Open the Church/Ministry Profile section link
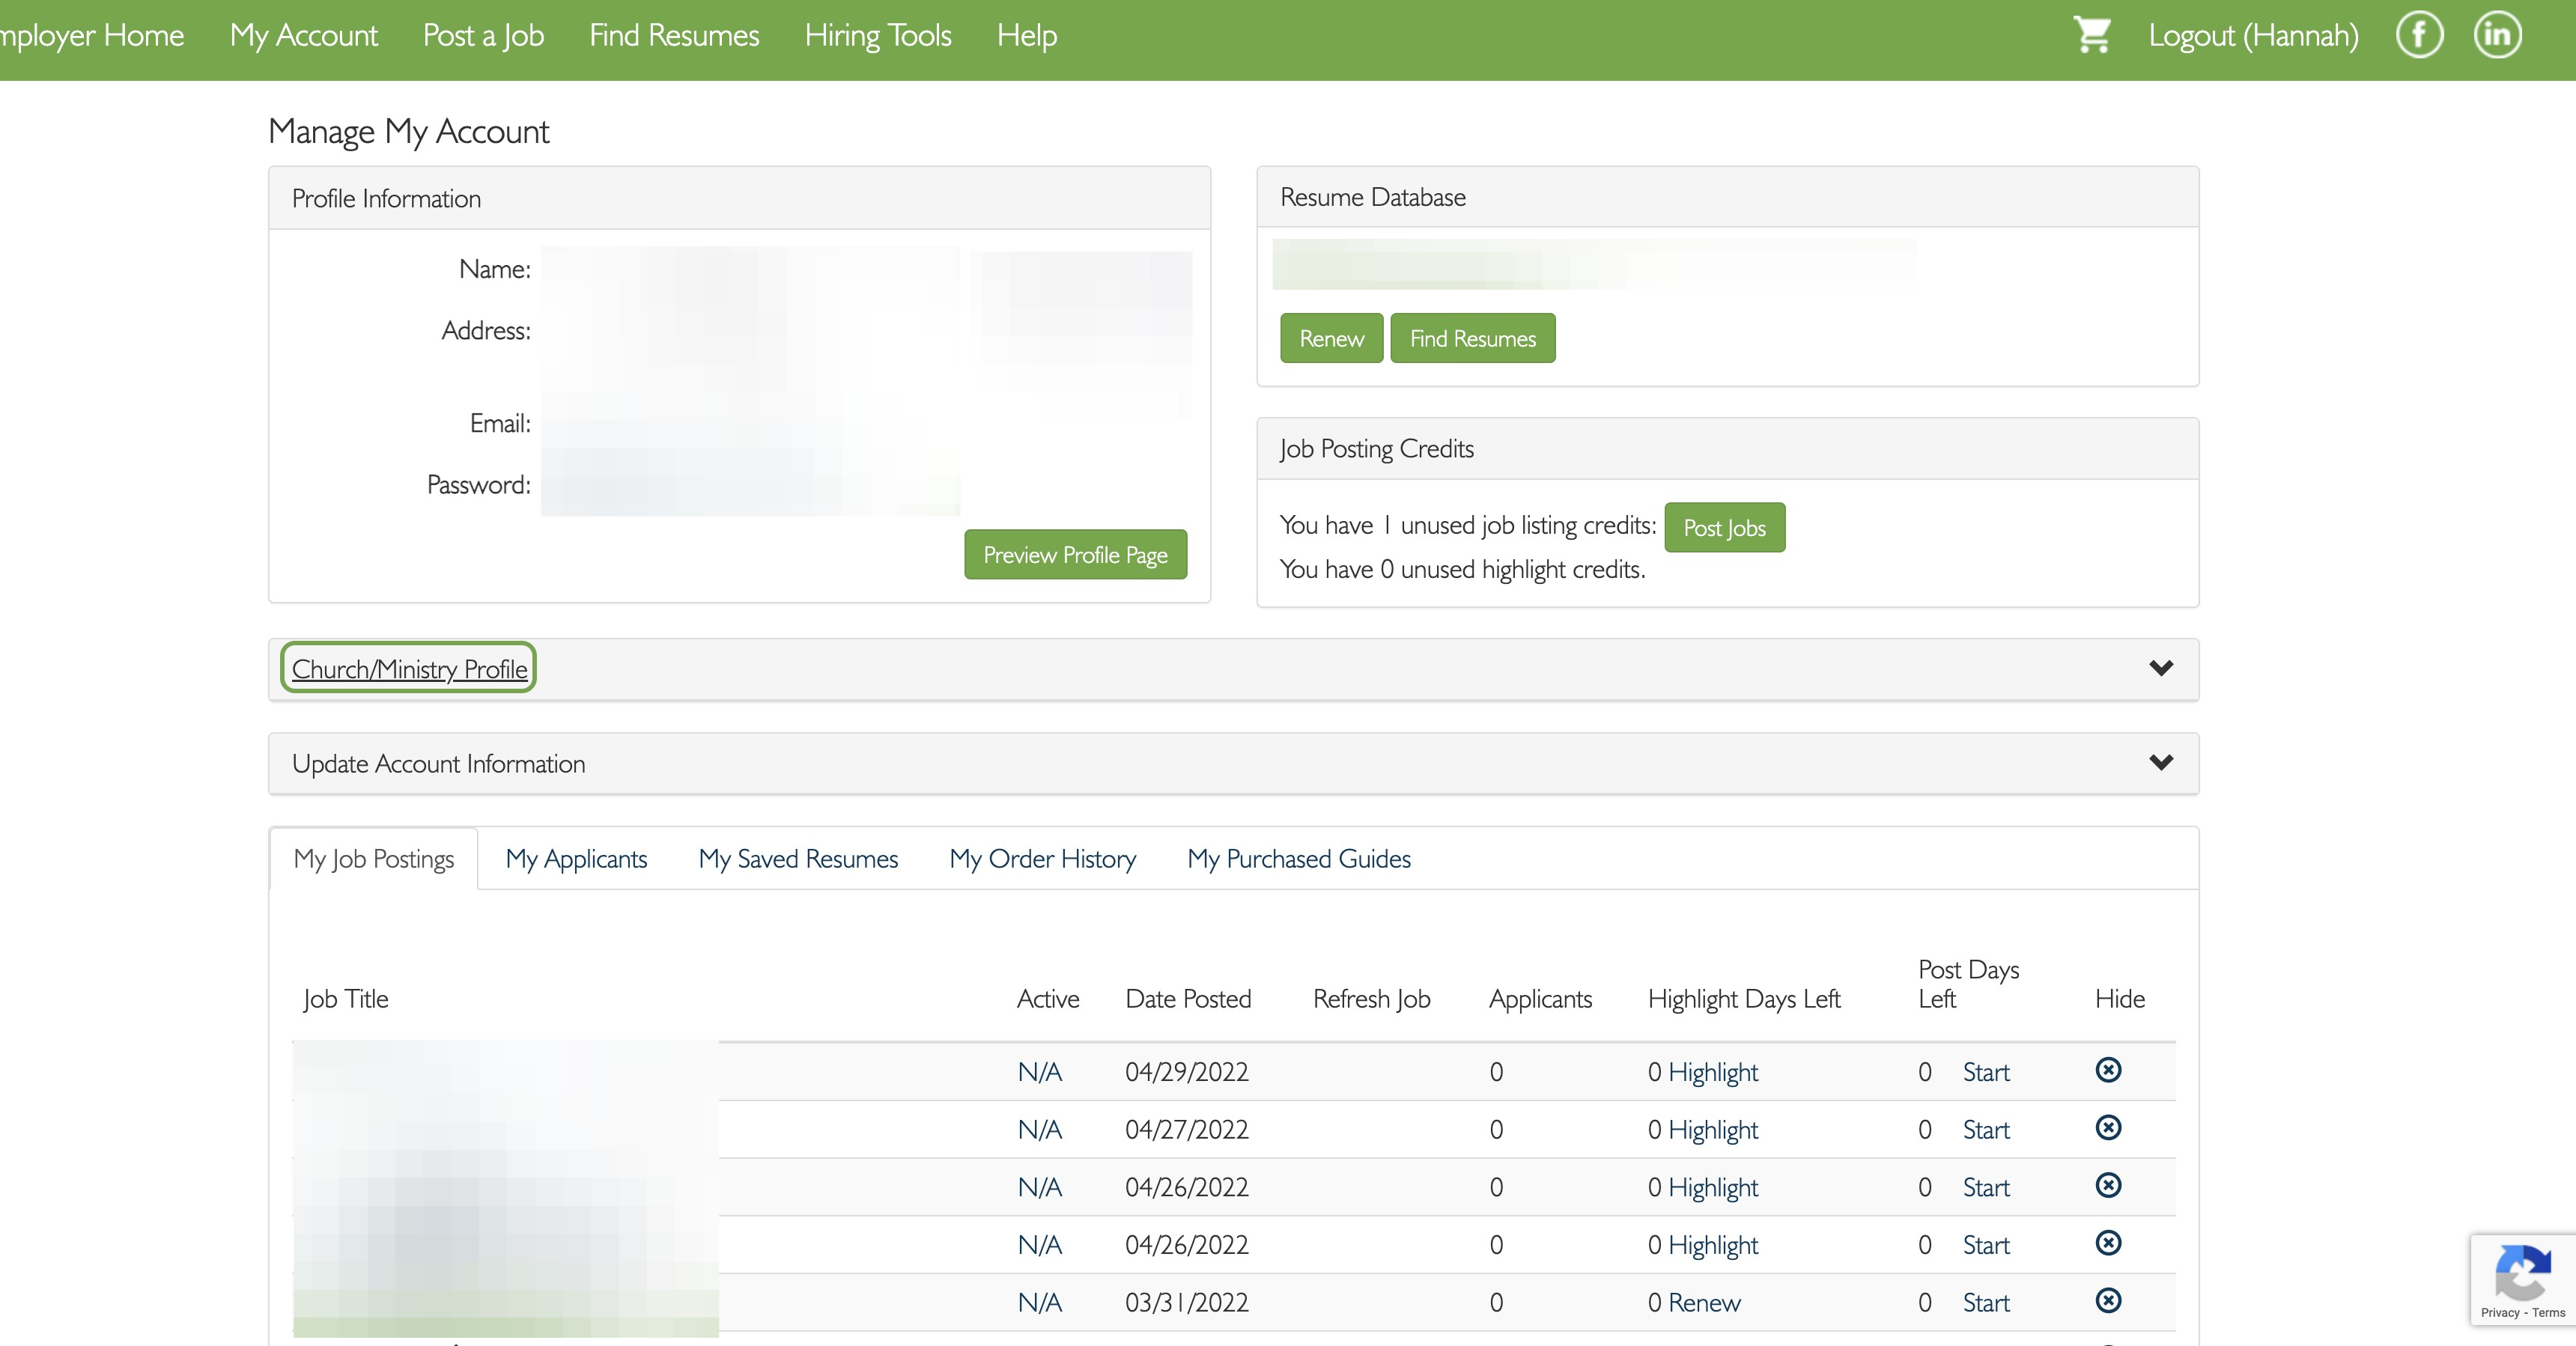Screen dimensions: 2576x1346 (409, 669)
